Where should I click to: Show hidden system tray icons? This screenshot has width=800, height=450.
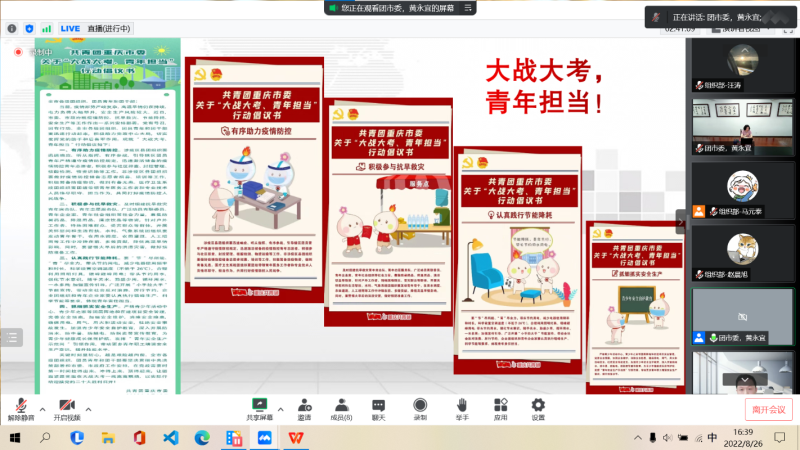(638, 437)
